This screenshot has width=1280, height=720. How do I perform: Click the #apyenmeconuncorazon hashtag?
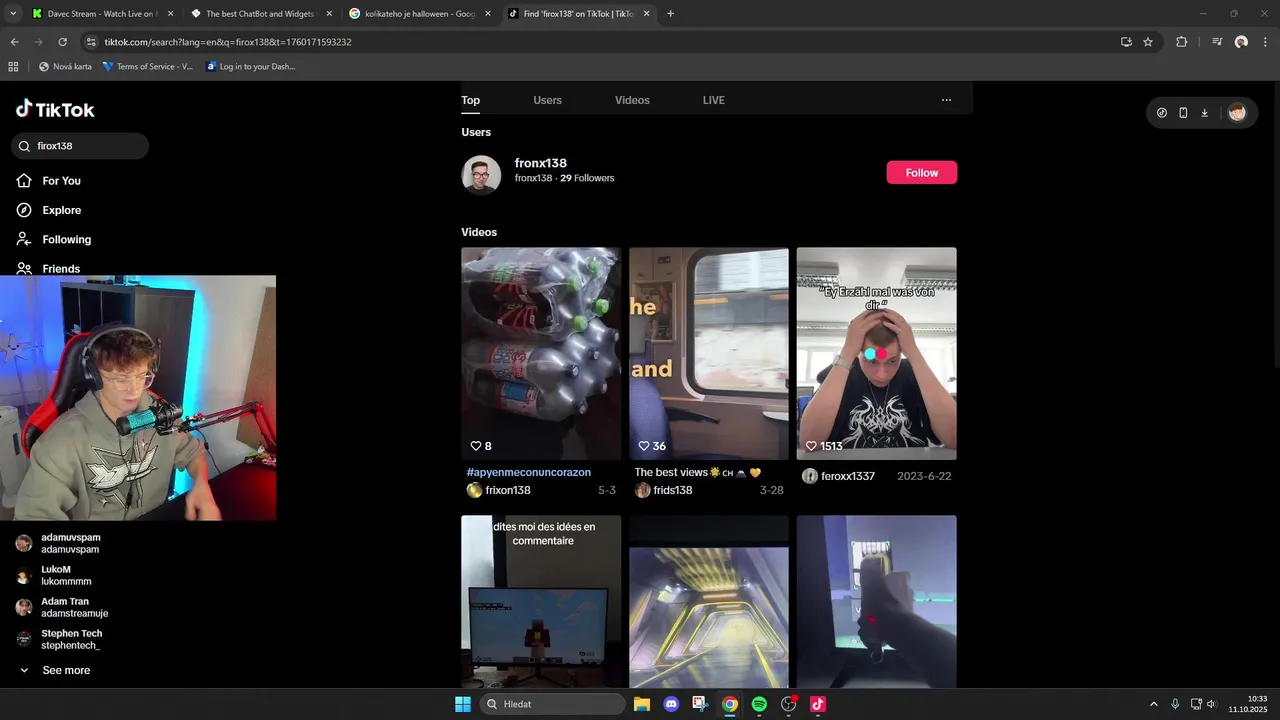click(x=528, y=472)
